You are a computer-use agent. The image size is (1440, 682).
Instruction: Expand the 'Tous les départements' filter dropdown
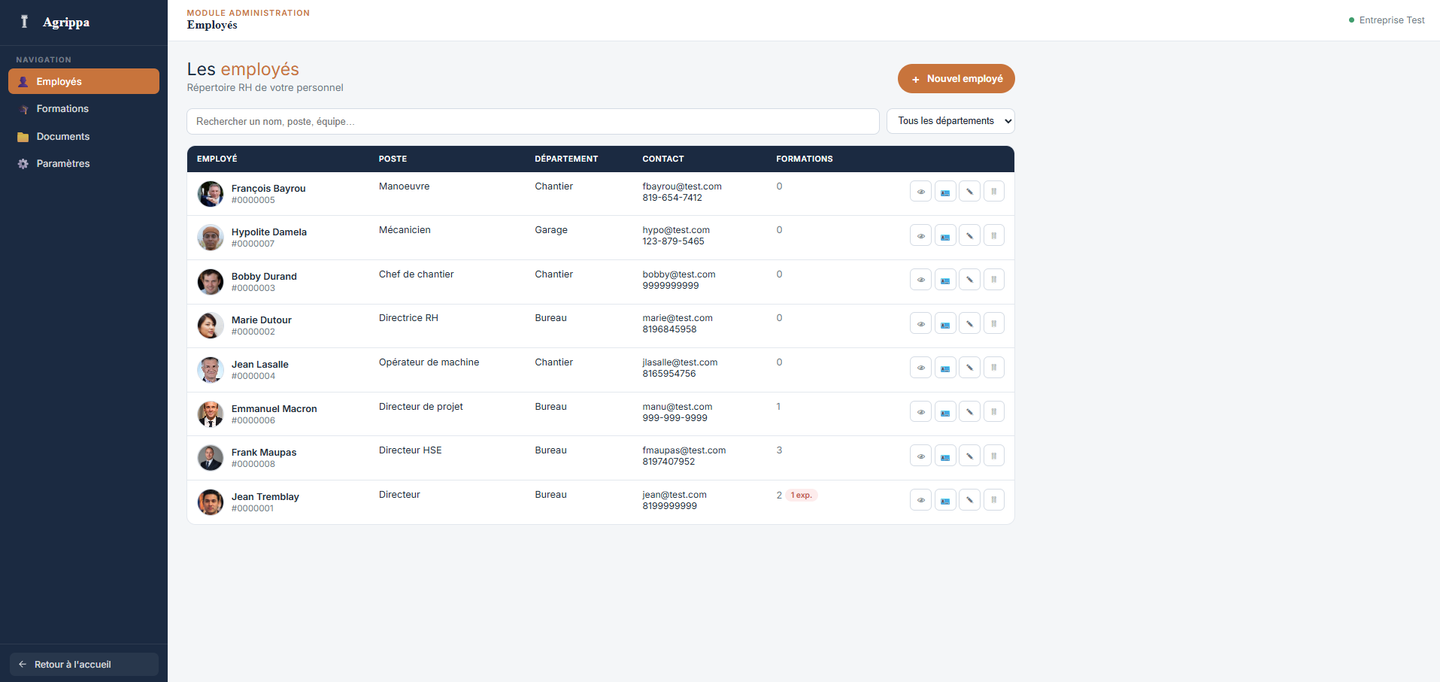951,121
